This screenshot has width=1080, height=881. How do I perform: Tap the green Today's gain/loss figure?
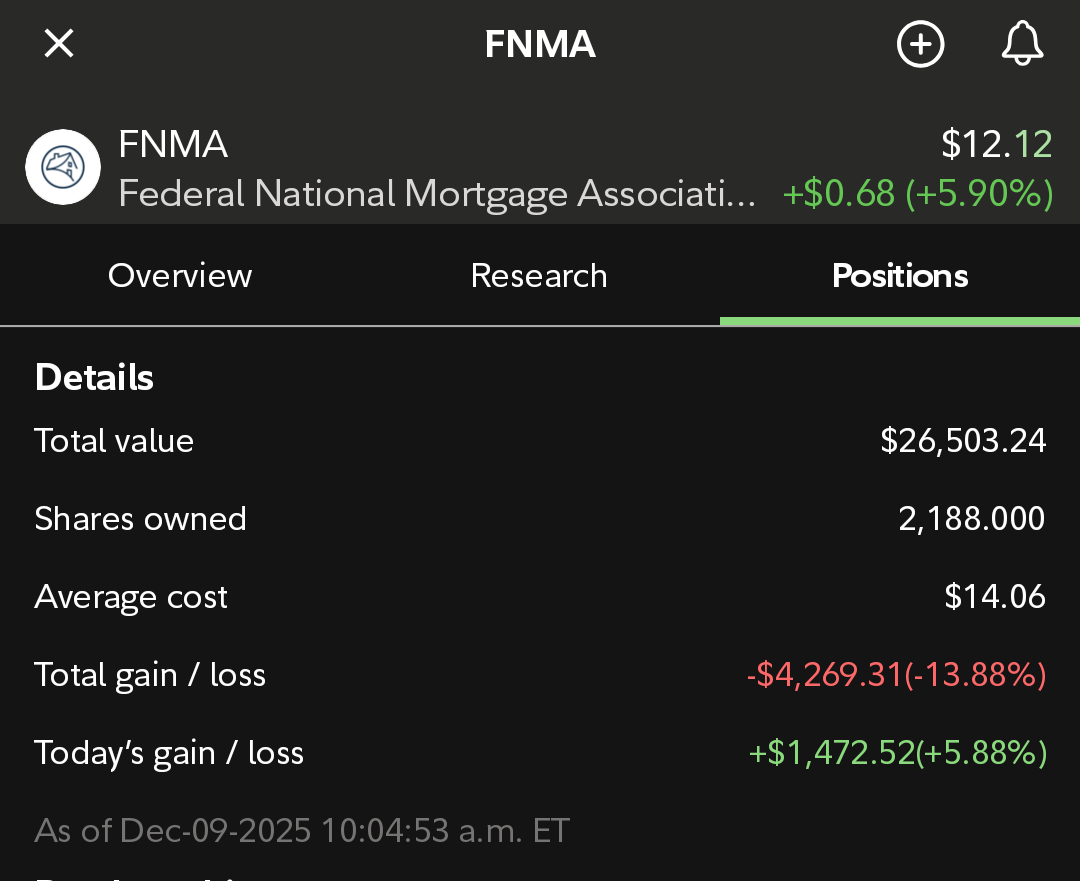898,753
